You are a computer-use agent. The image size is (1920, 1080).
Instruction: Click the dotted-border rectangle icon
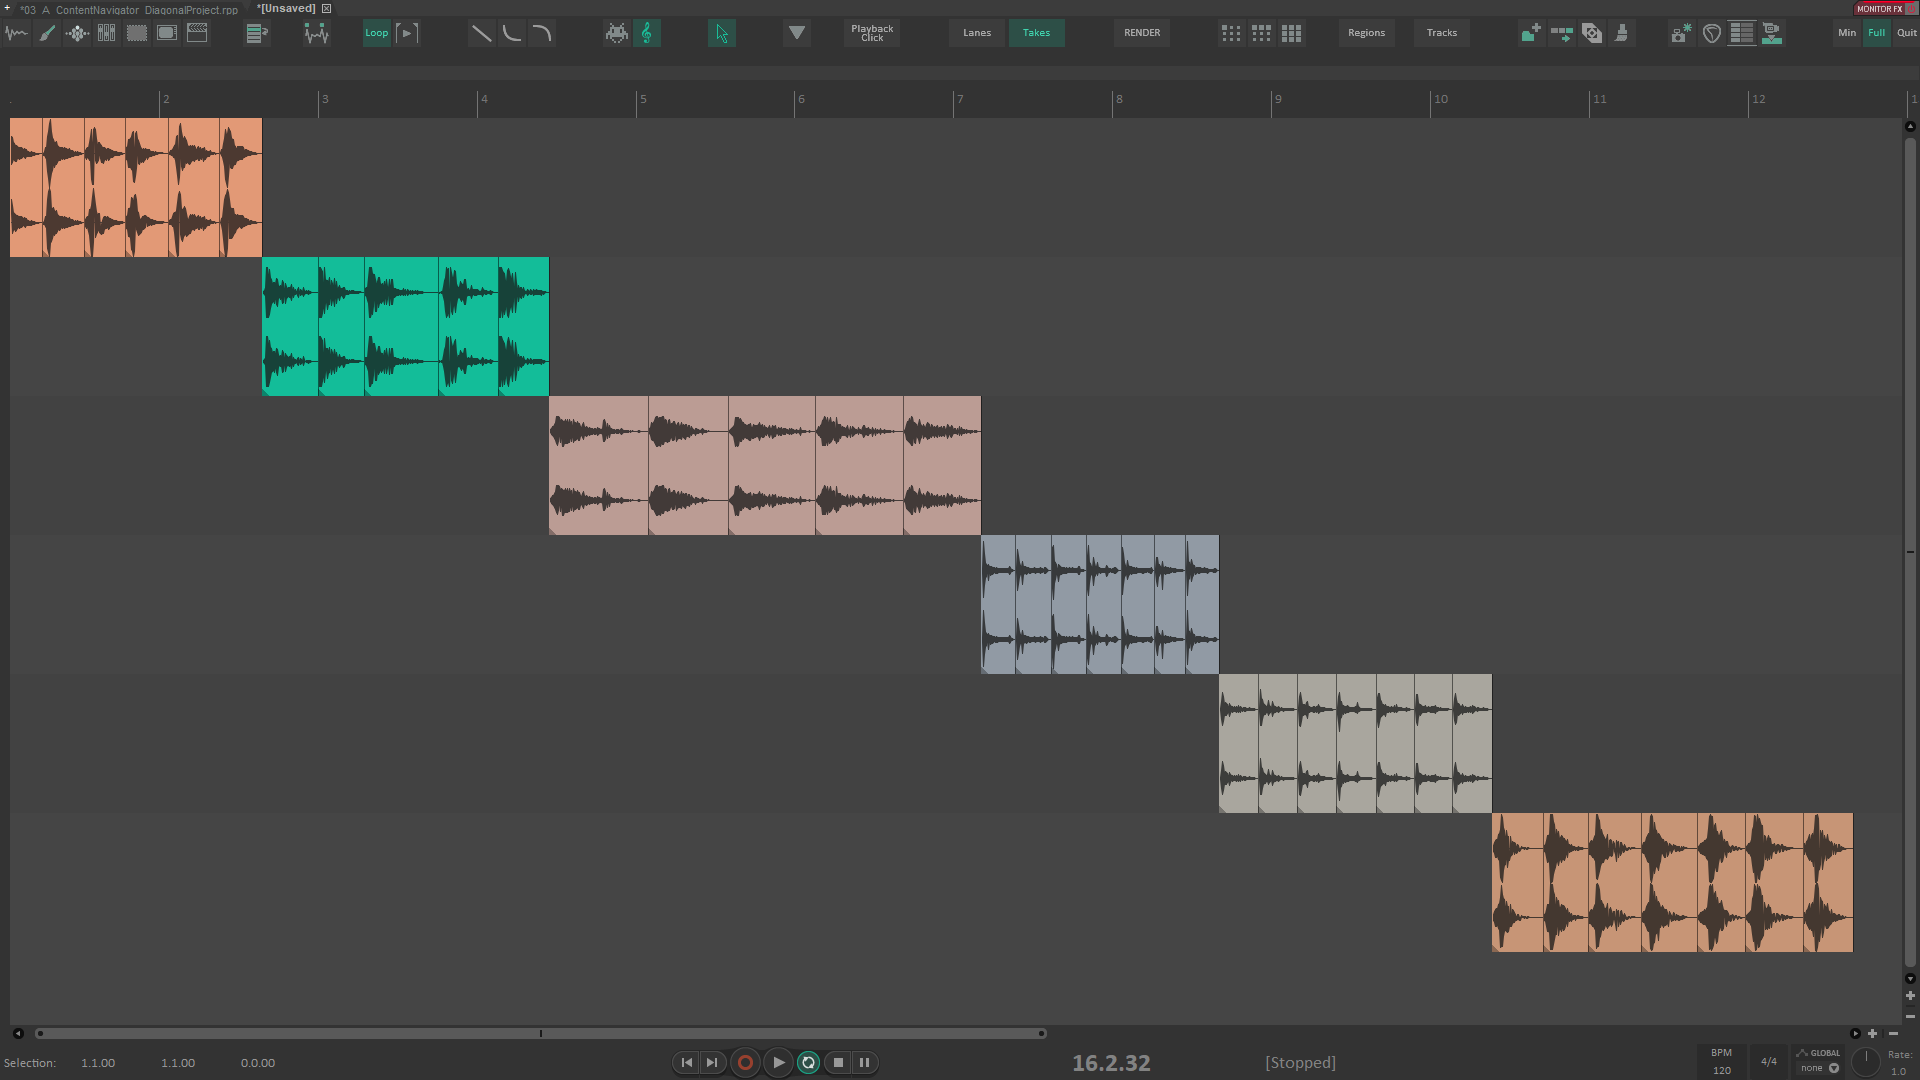(137, 33)
